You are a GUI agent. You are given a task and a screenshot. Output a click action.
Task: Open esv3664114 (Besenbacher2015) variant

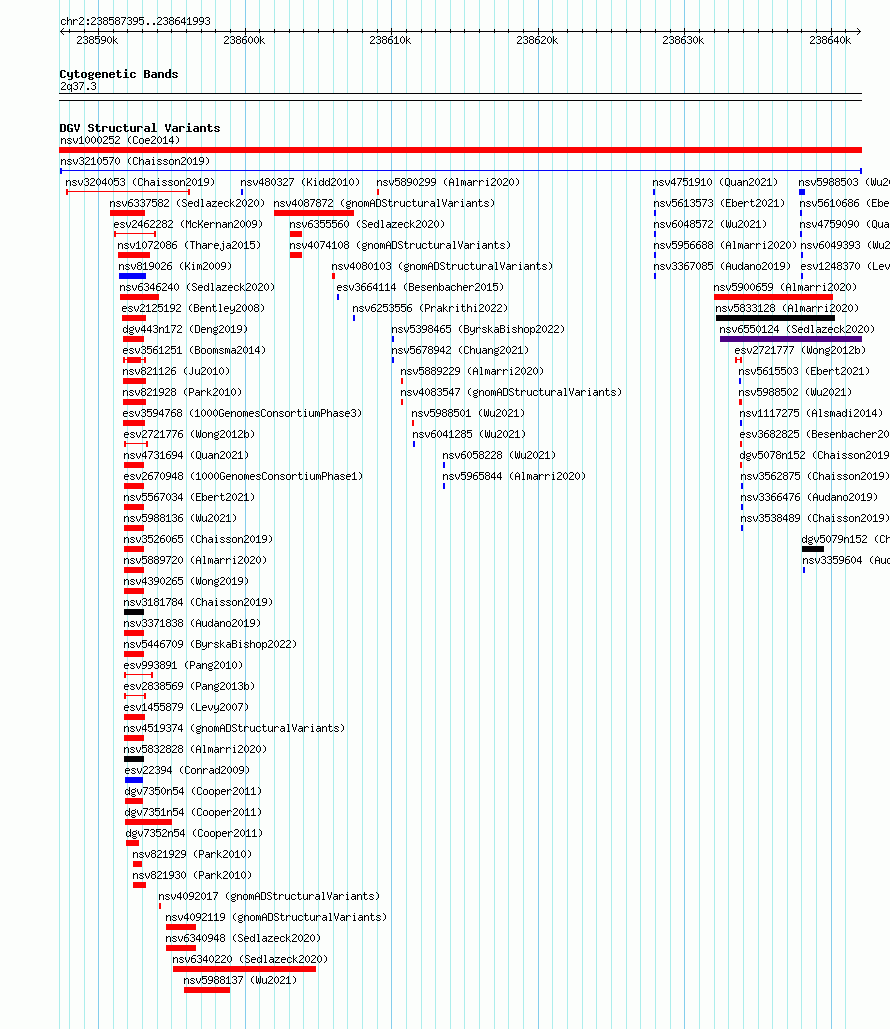click(x=420, y=287)
